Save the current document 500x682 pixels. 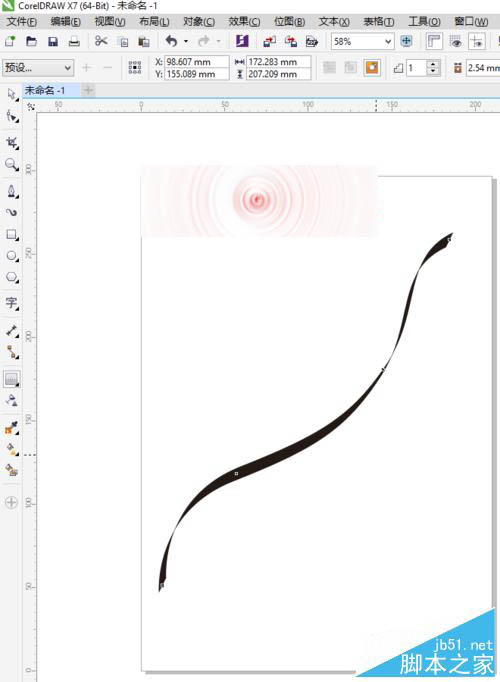[x=53, y=41]
